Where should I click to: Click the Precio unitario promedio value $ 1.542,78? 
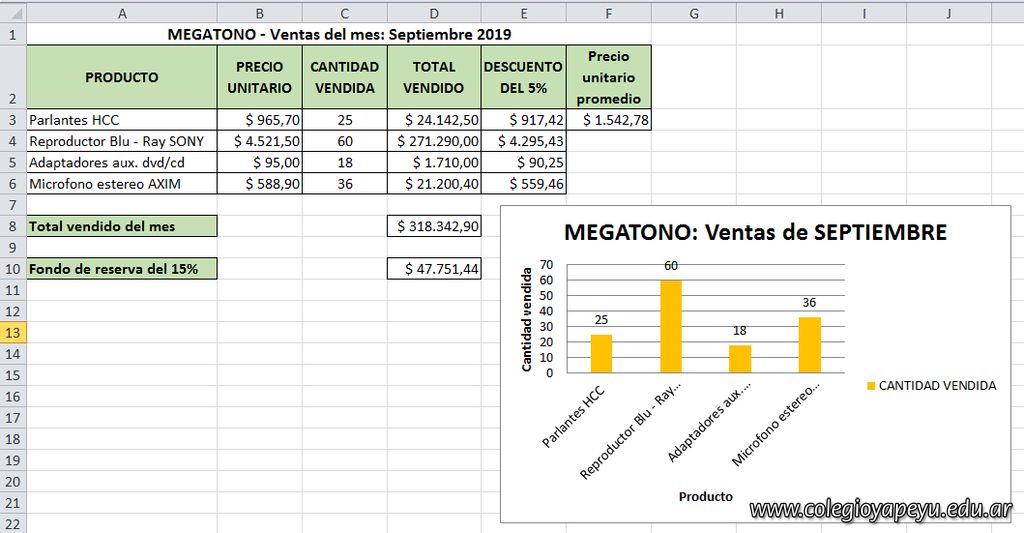click(x=609, y=120)
